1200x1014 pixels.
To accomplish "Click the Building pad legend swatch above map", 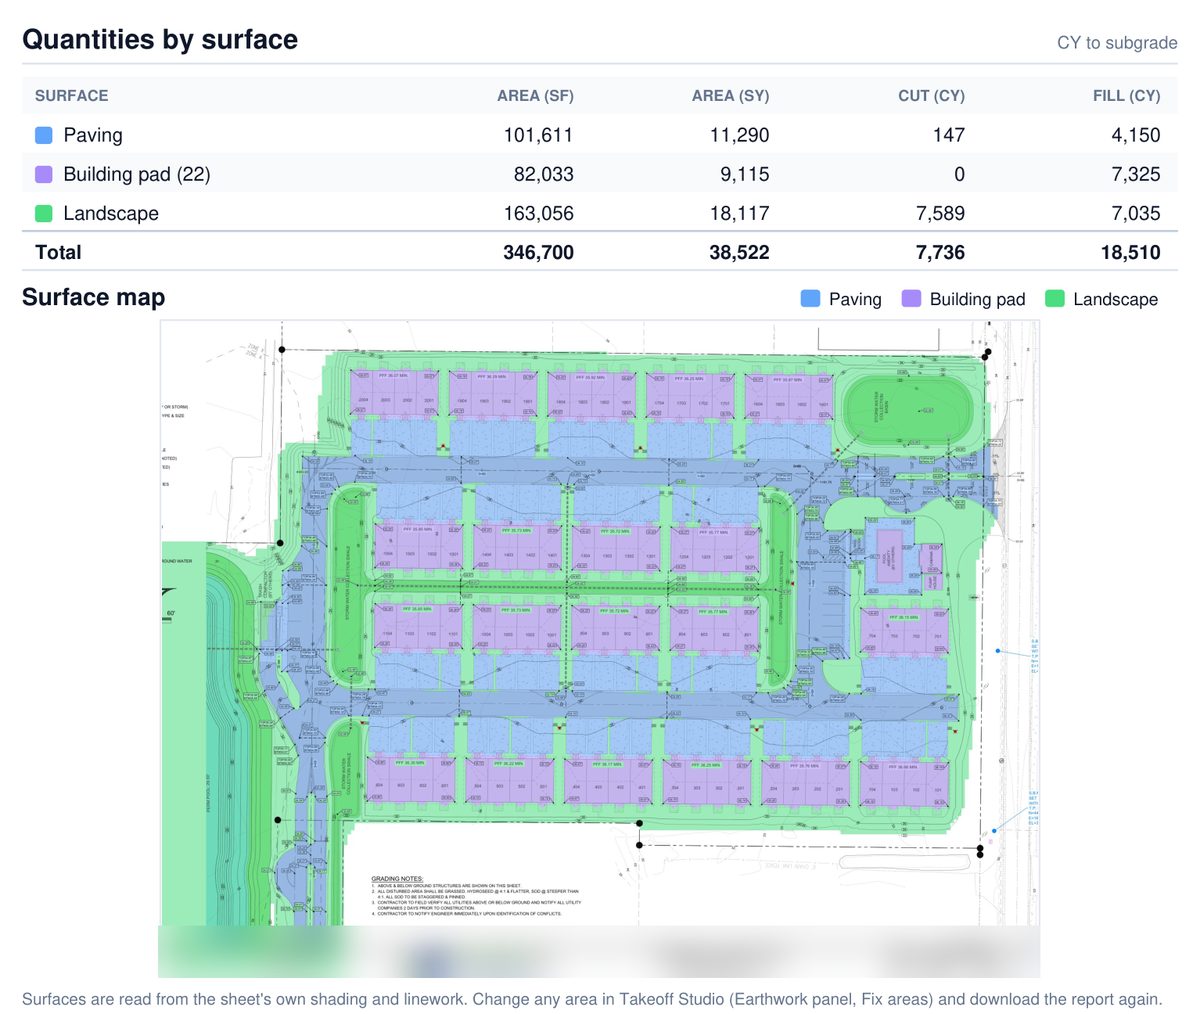I will click(x=911, y=299).
